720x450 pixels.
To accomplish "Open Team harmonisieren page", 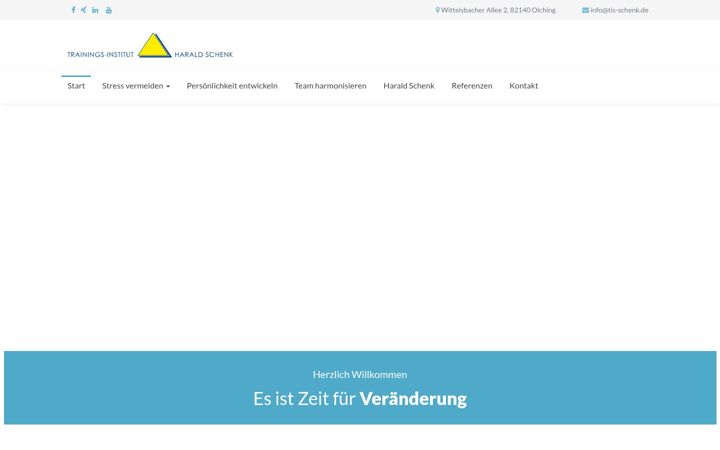I will pos(331,85).
